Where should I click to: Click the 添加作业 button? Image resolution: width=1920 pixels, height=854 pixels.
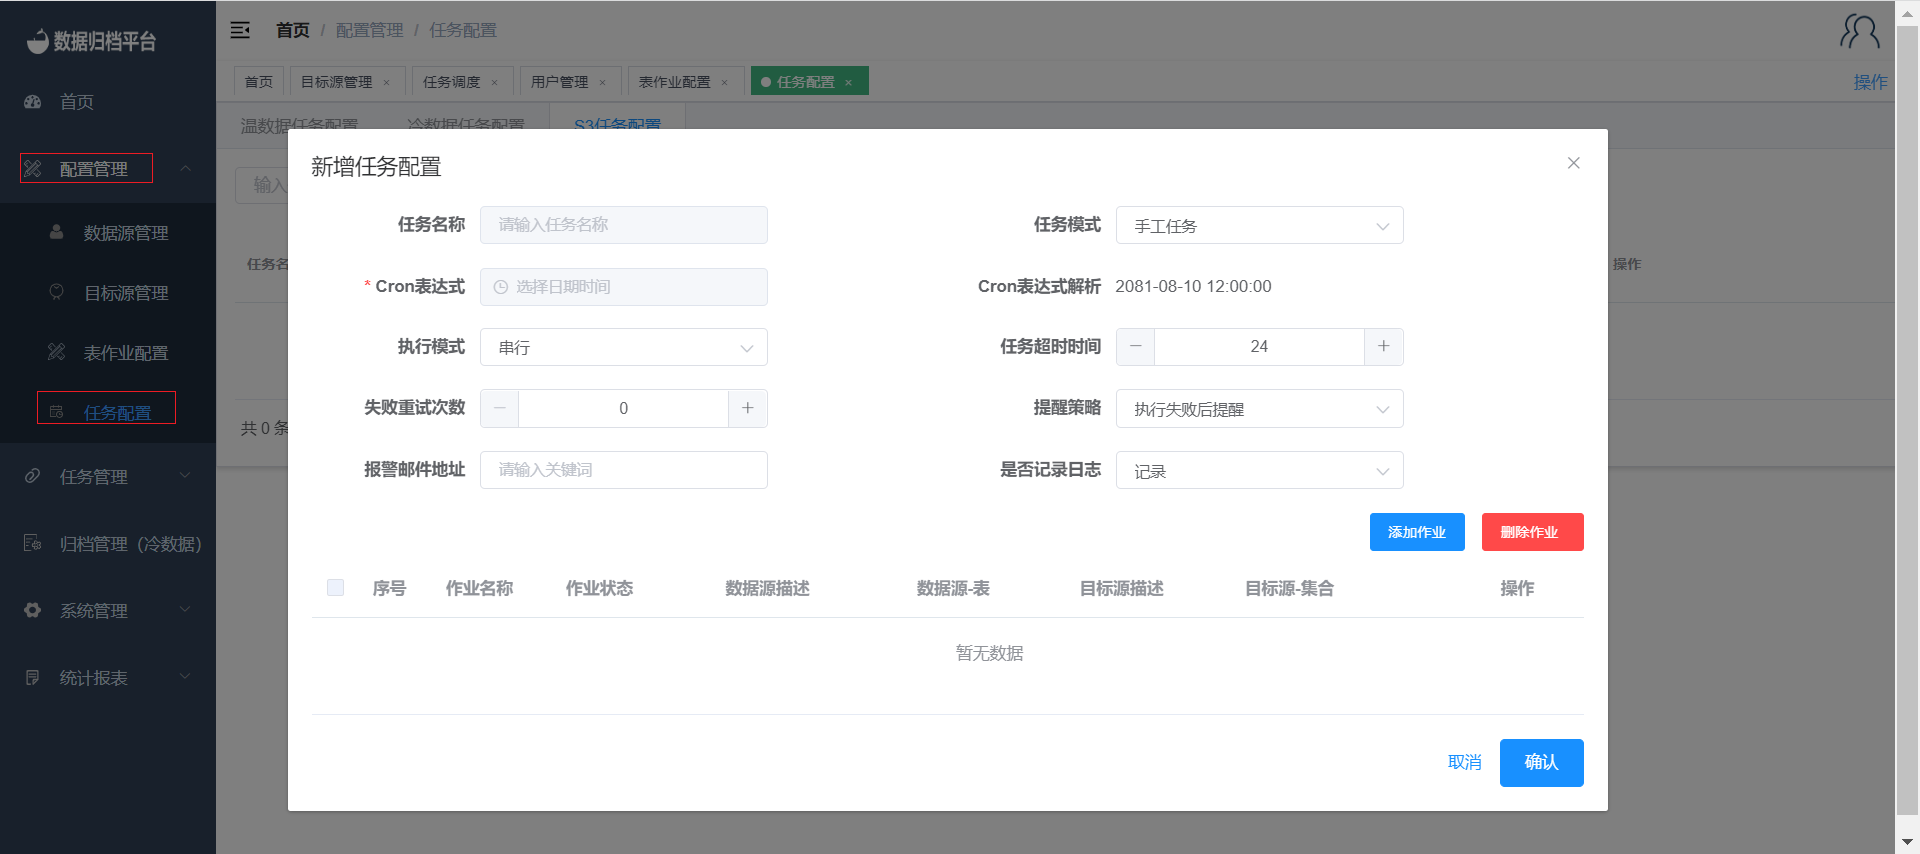[1417, 532]
